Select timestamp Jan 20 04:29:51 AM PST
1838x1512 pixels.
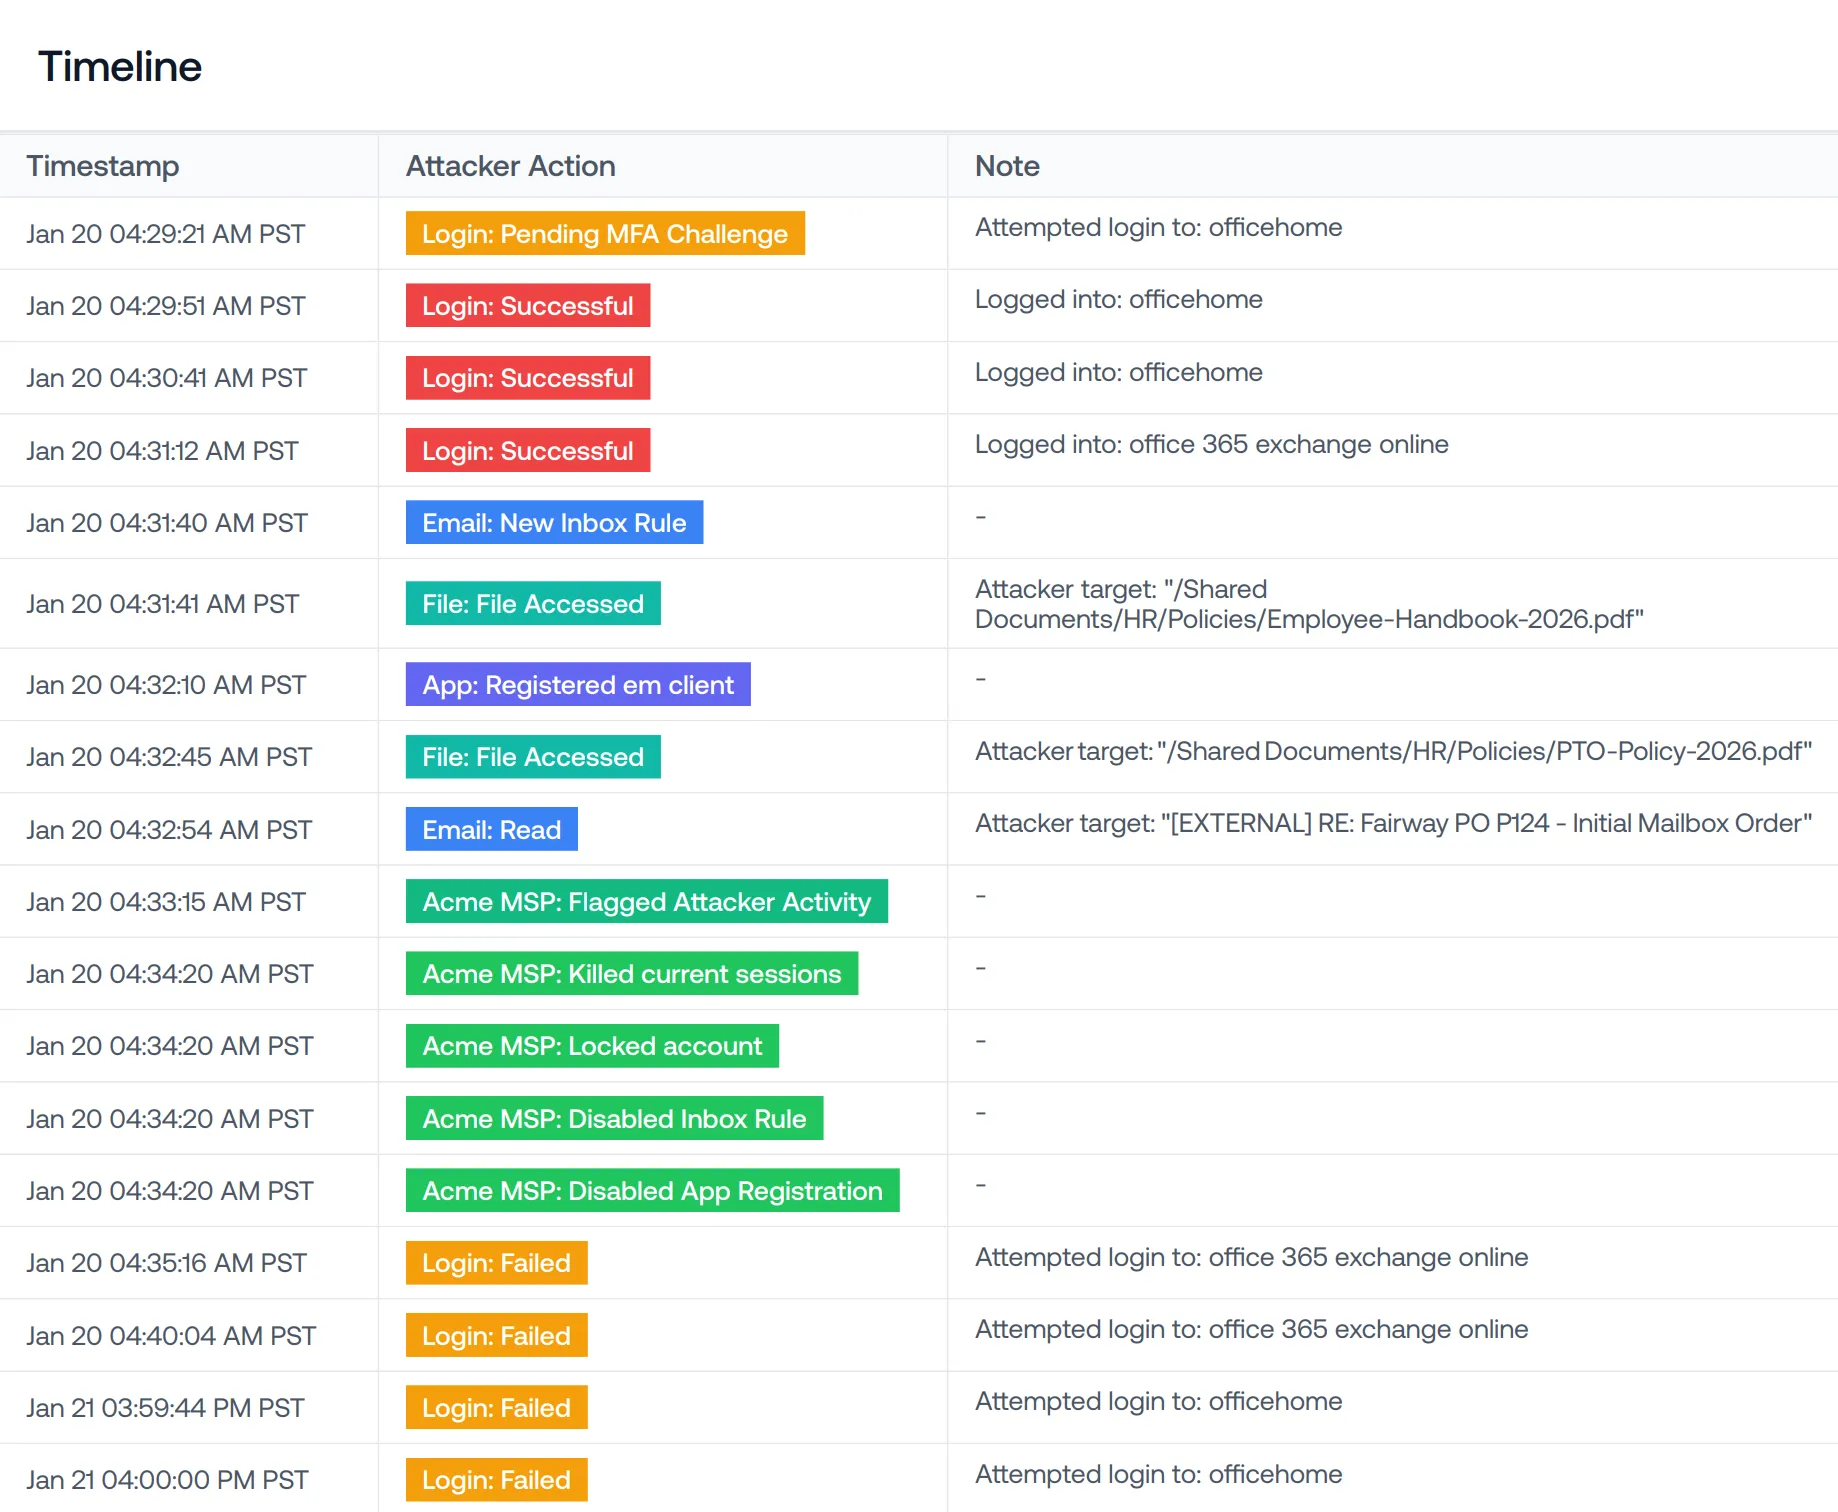tap(166, 306)
